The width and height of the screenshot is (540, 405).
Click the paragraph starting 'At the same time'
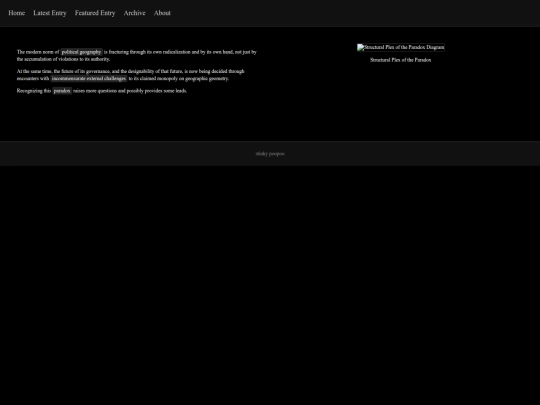[x=131, y=75]
